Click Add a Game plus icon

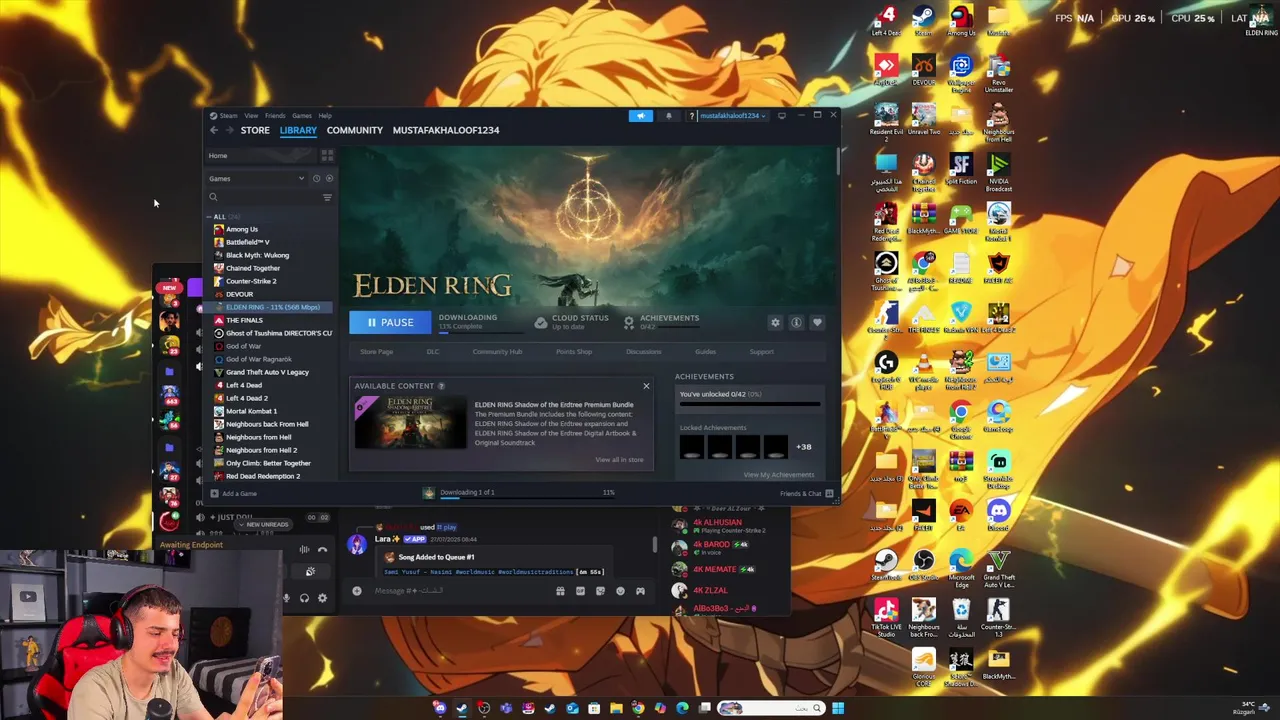pos(214,494)
